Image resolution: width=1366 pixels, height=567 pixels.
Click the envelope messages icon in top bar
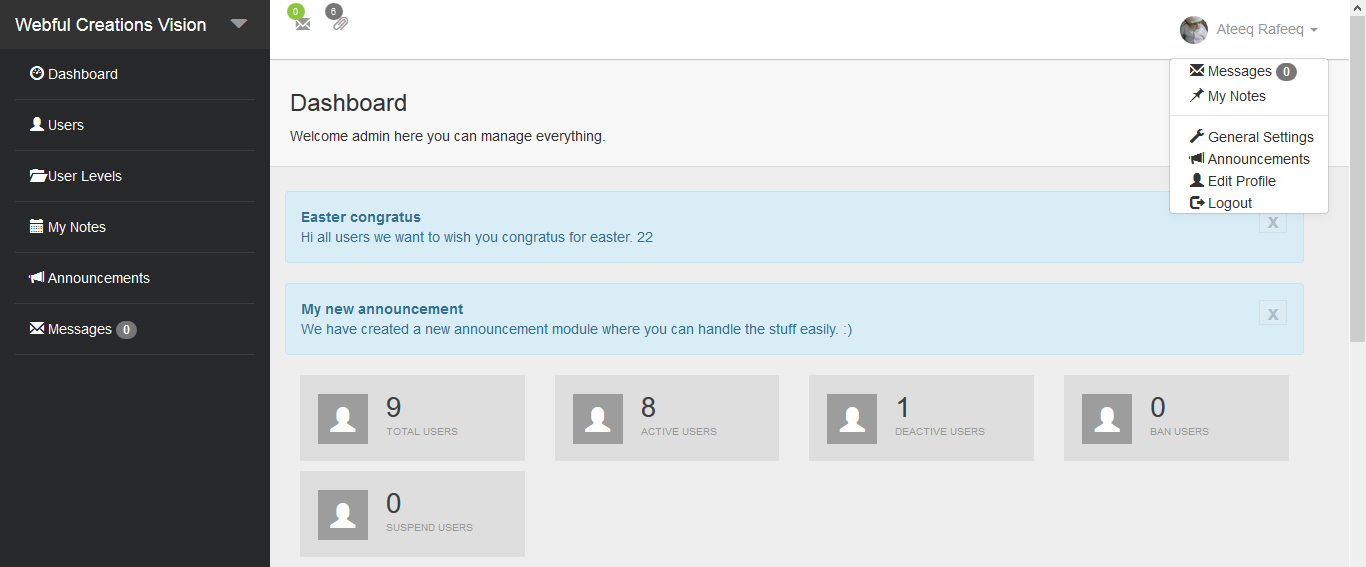pos(303,24)
